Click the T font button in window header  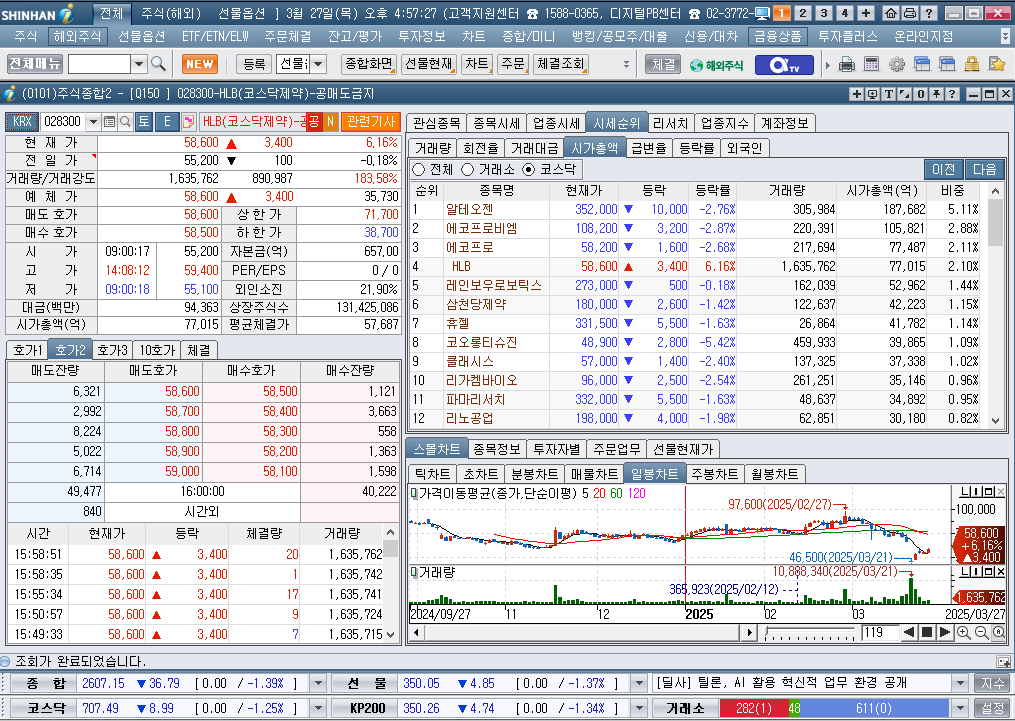pyautogui.click(x=889, y=94)
